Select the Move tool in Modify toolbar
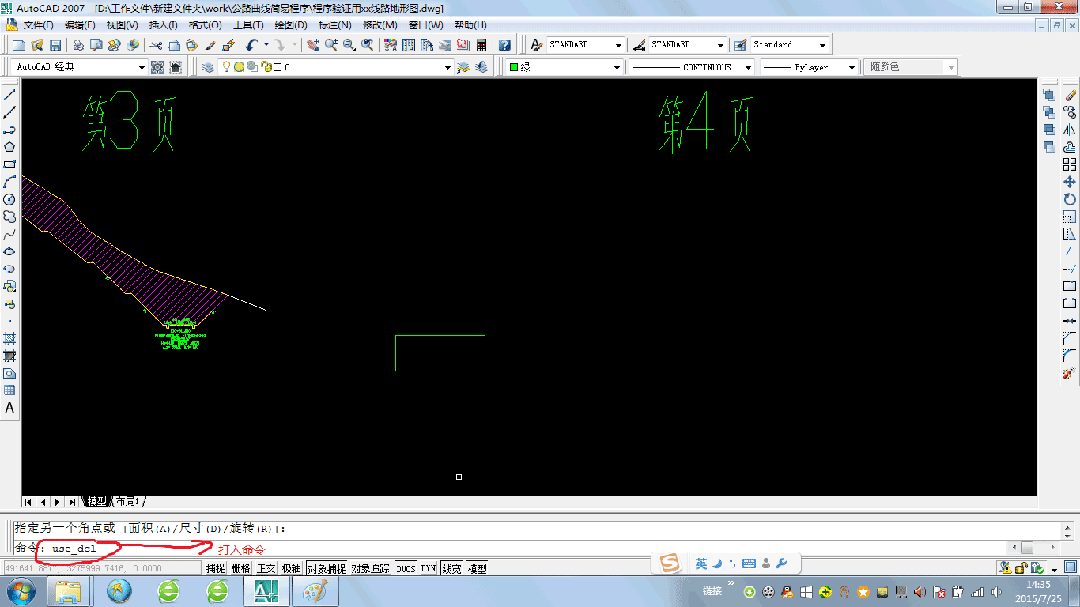 (1070, 181)
